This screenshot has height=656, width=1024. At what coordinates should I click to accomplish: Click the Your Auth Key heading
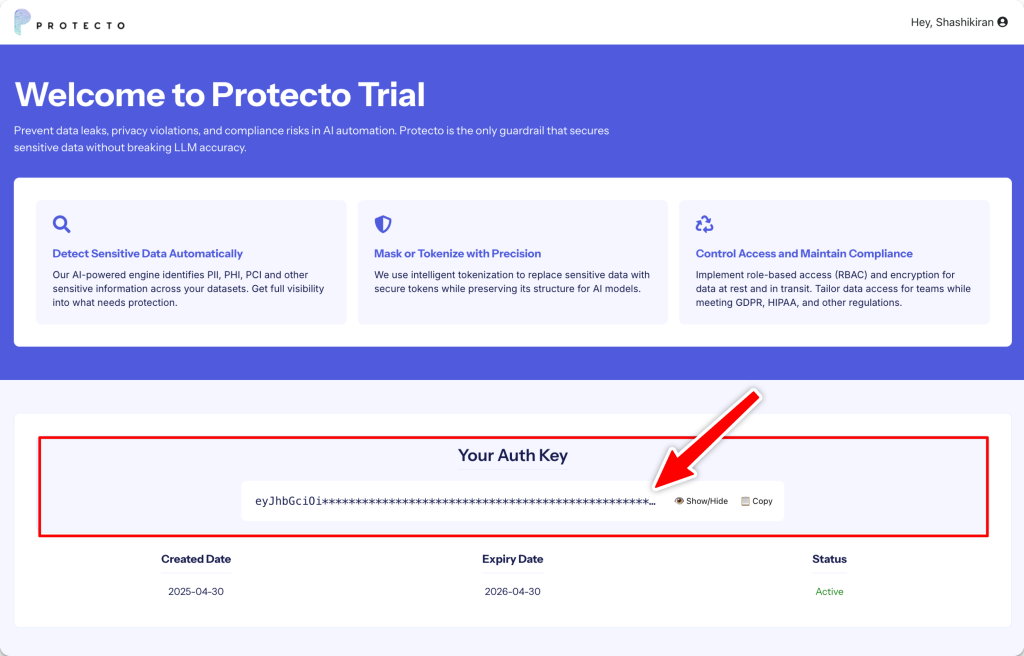coord(512,456)
